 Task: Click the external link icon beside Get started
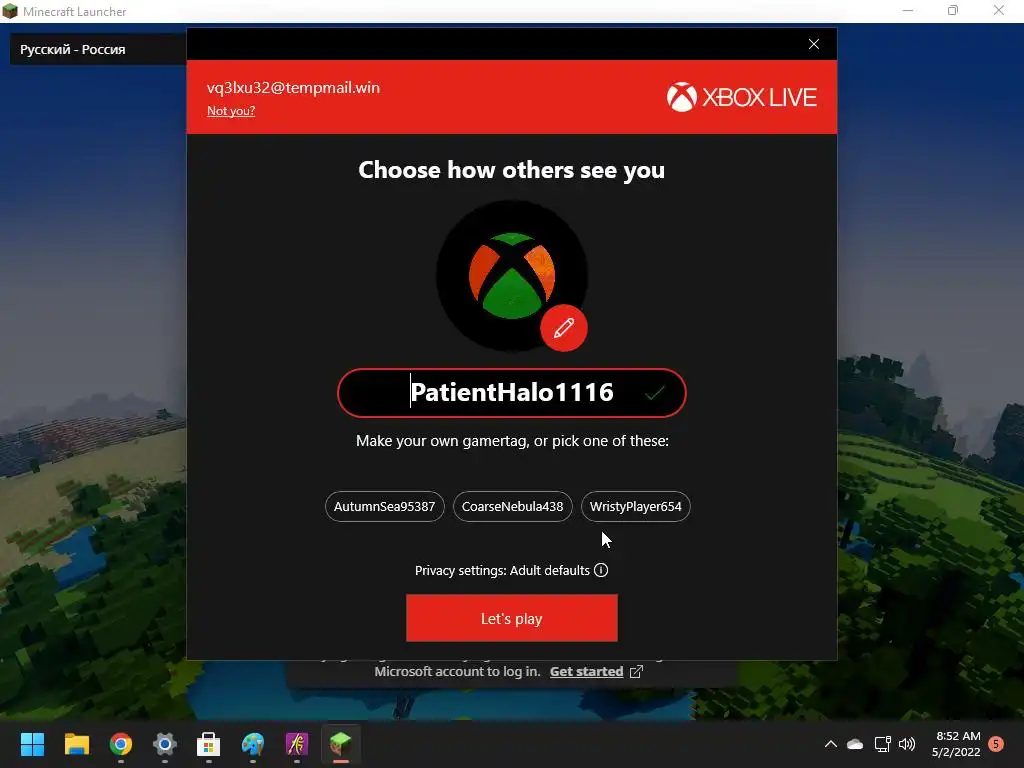(x=636, y=671)
